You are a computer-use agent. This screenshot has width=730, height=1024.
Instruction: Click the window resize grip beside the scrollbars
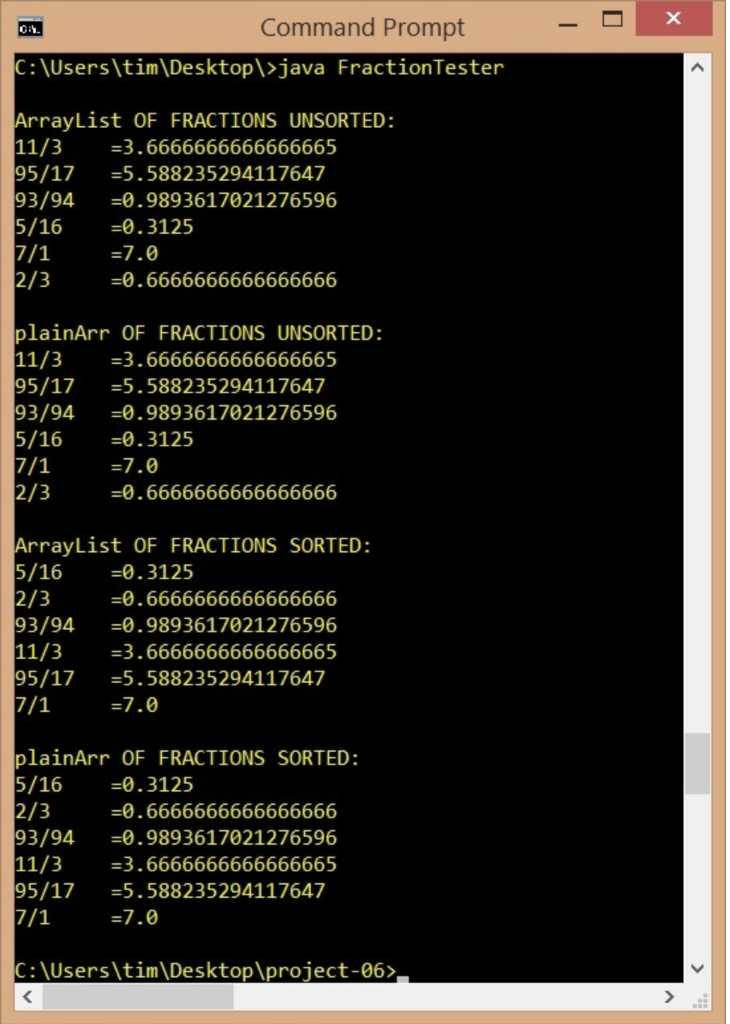[697, 997]
